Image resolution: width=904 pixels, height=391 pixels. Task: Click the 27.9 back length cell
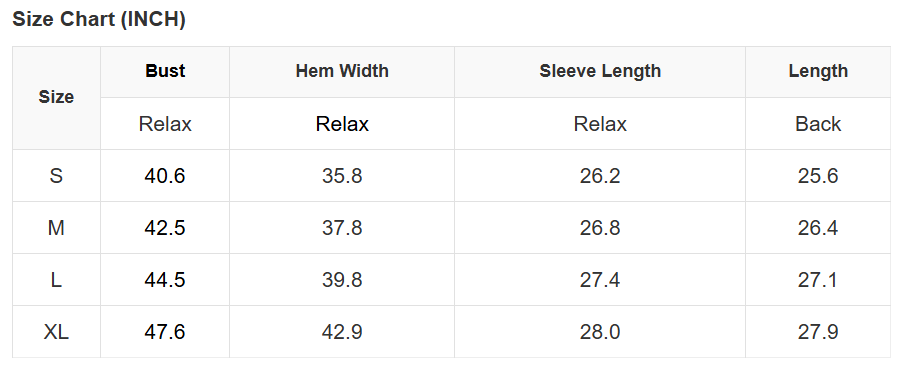[818, 332]
